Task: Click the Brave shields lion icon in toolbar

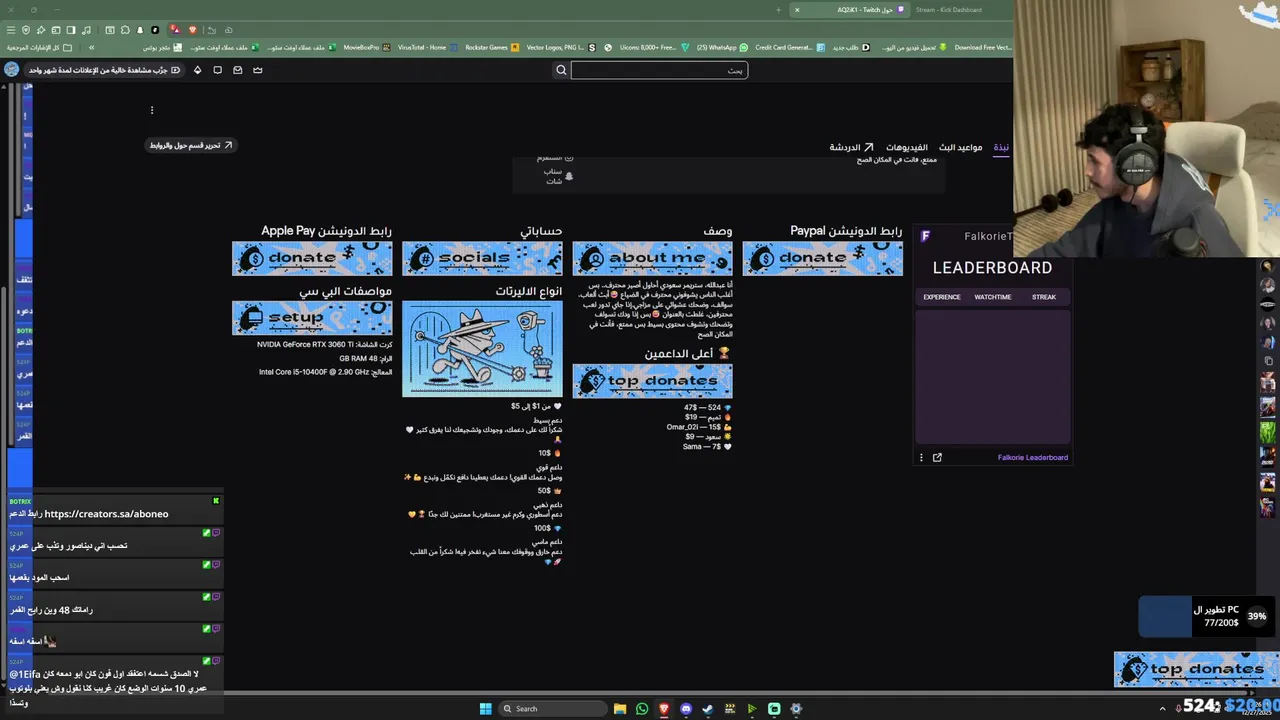Action: [x=193, y=30]
